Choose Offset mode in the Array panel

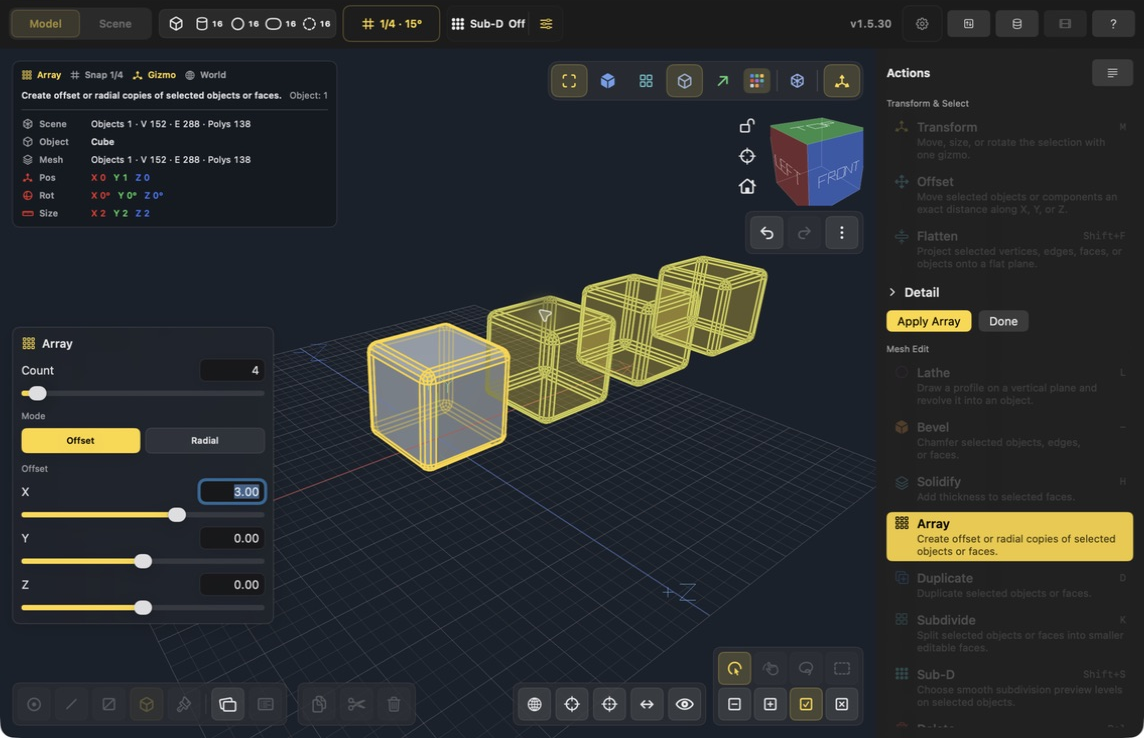(80, 440)
